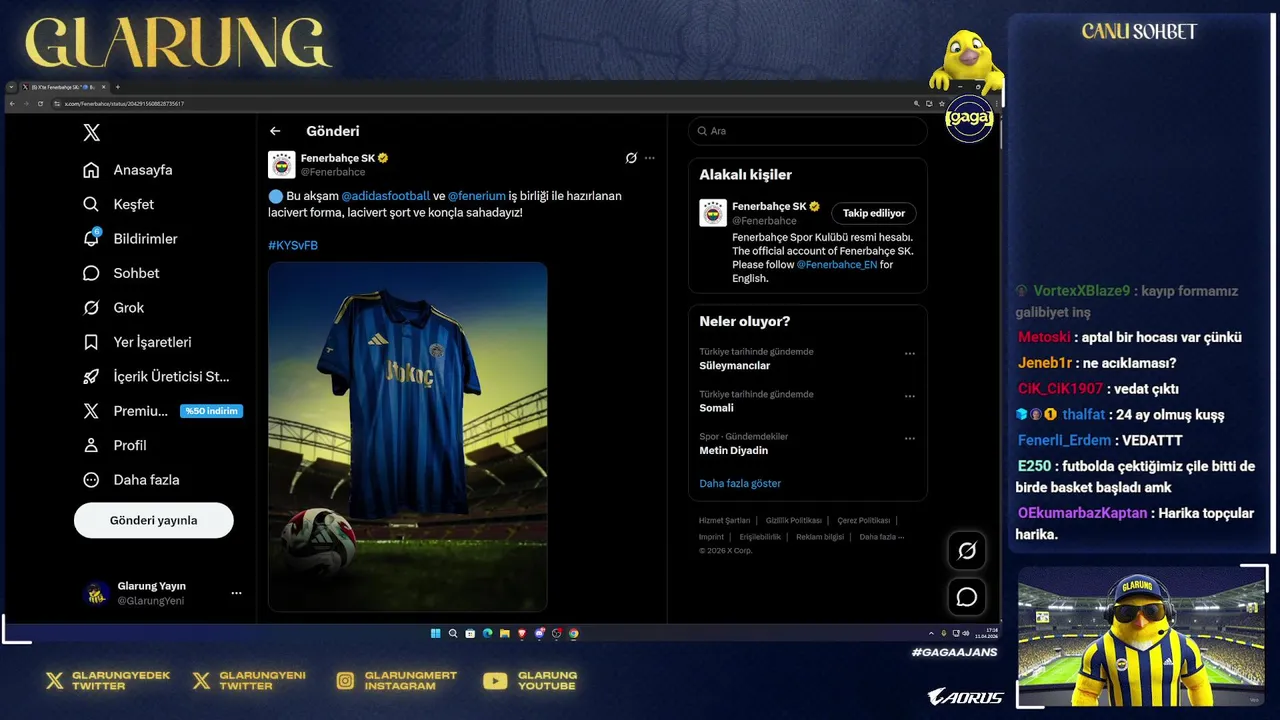This screenshot has width=1280, height=720.
Task: Open Yer İşaretleri bookmarks
Action: point(137,342)
